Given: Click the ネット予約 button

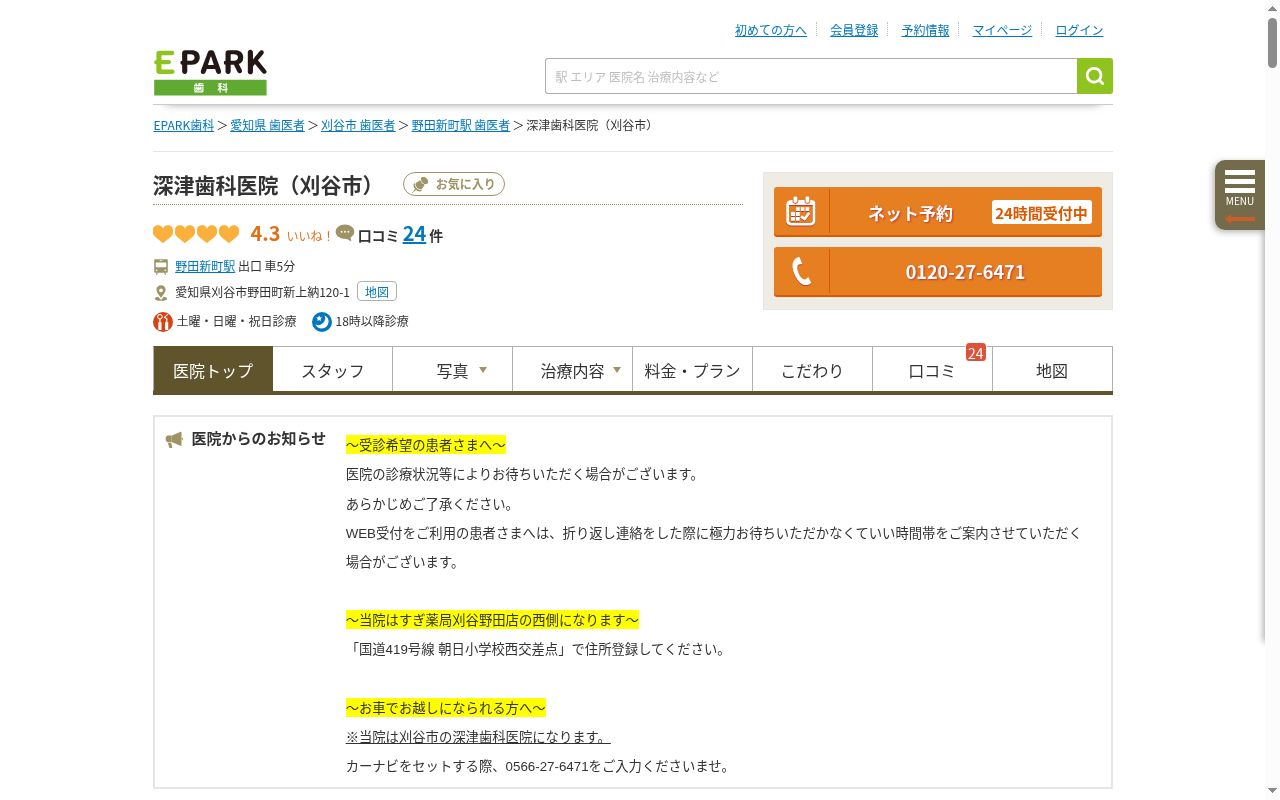Looking at the screenshot, I should point(938,212).
